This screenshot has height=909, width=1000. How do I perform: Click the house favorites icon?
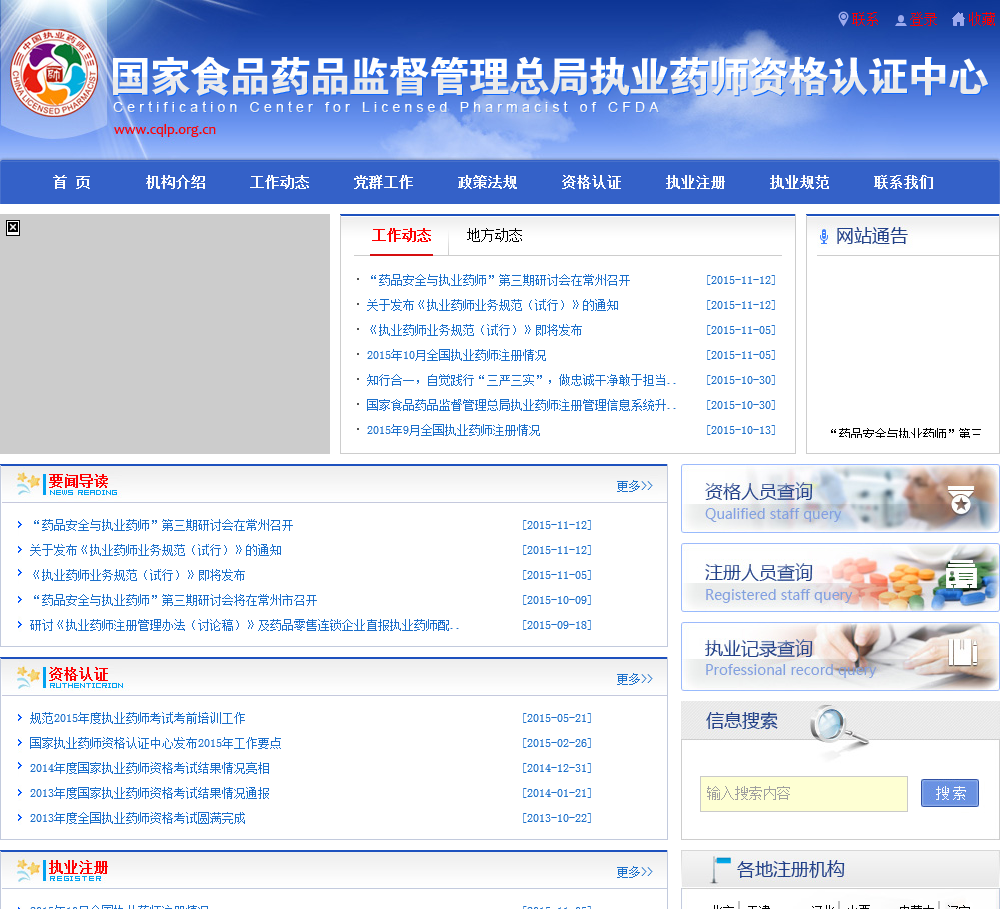click(x=958, y=19)
